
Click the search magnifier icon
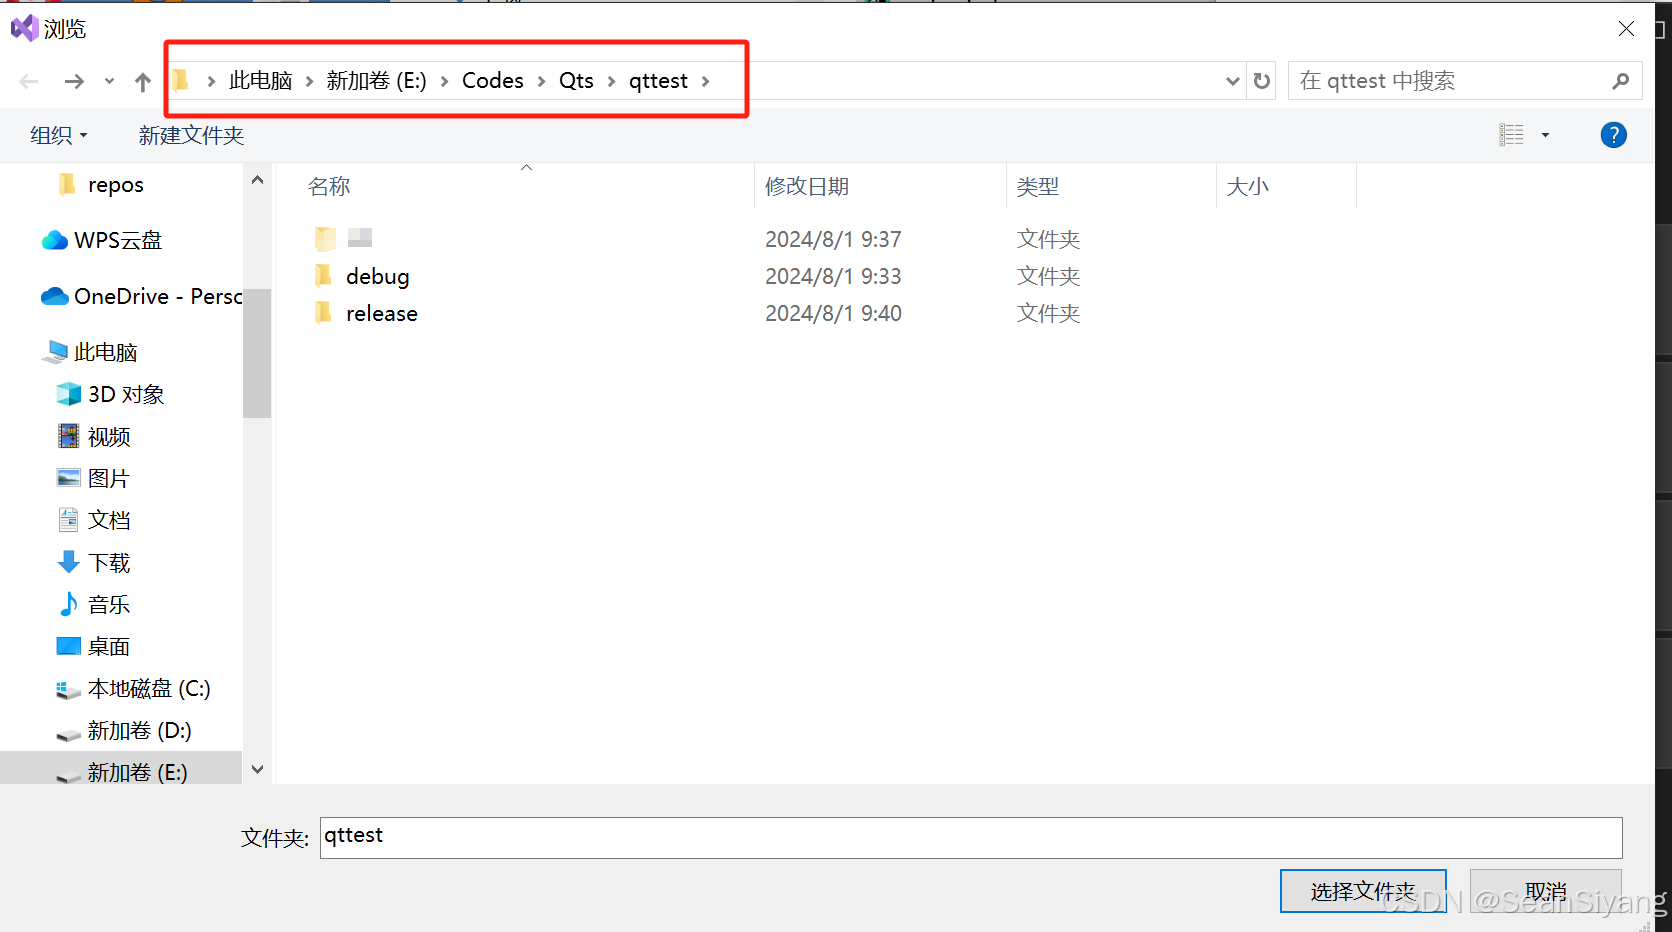[x=1621, y=81]
